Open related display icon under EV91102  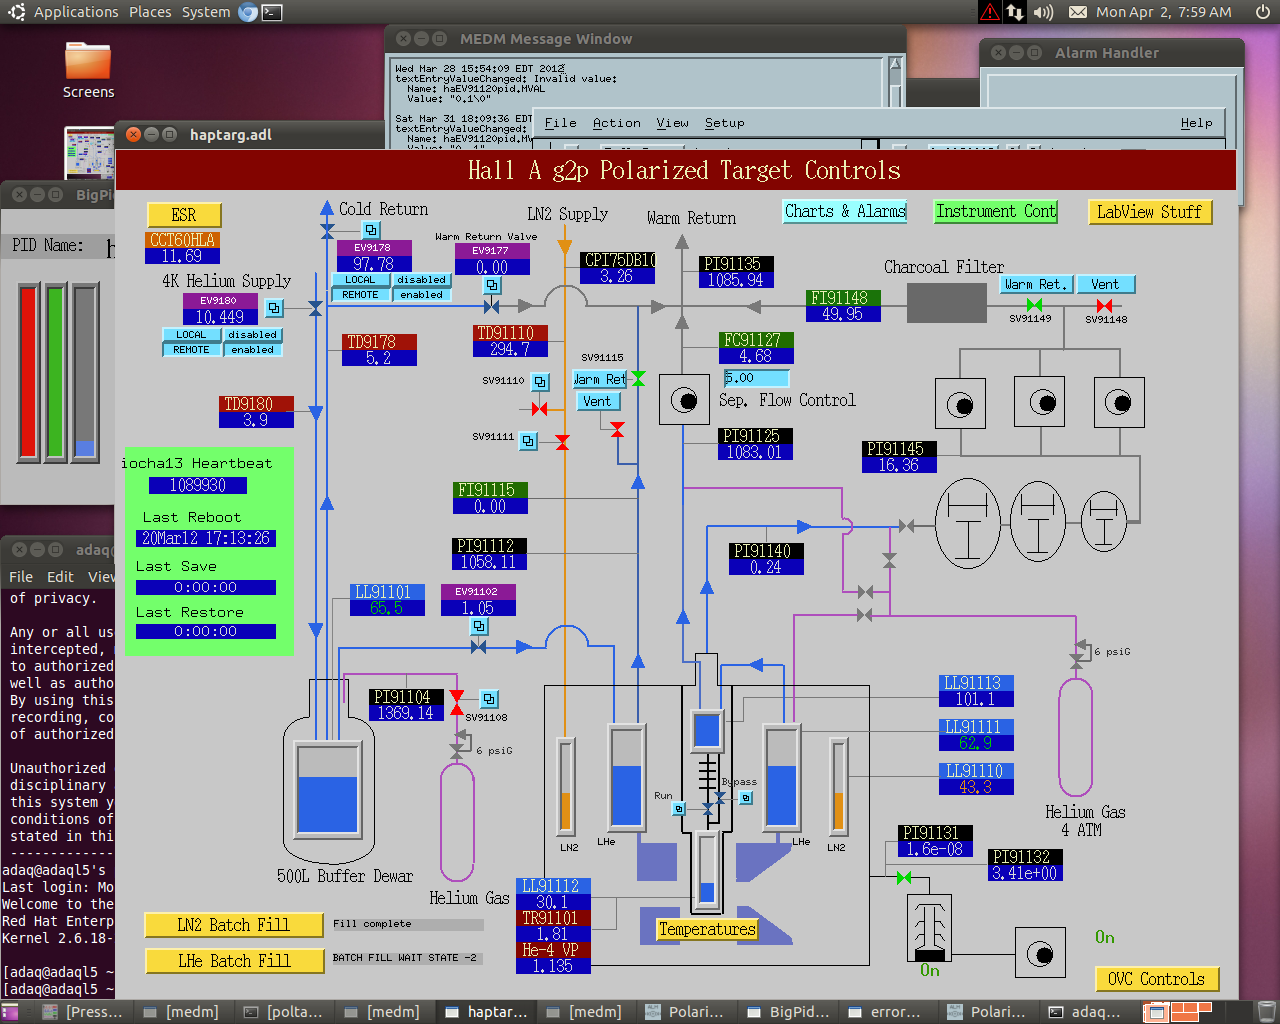click(x=480, y=626)
